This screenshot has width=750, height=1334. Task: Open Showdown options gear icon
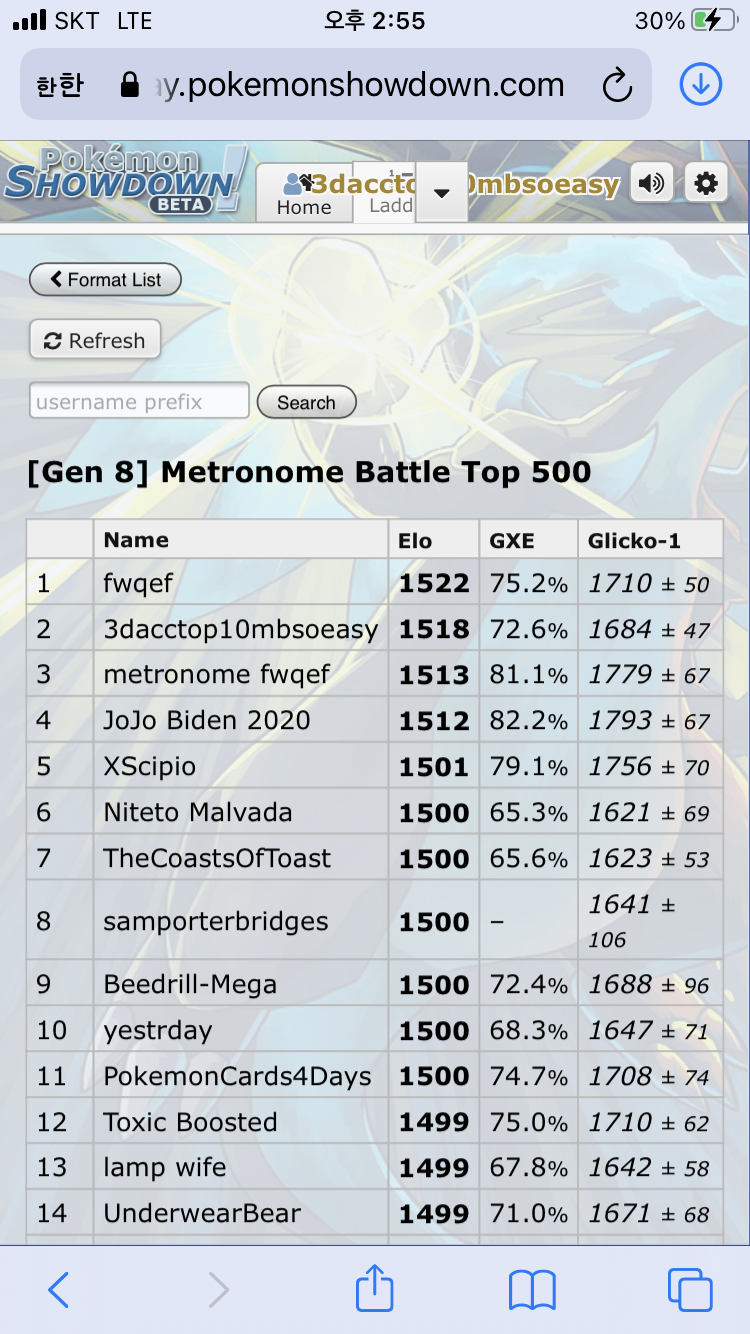click(x=706, y=184)
